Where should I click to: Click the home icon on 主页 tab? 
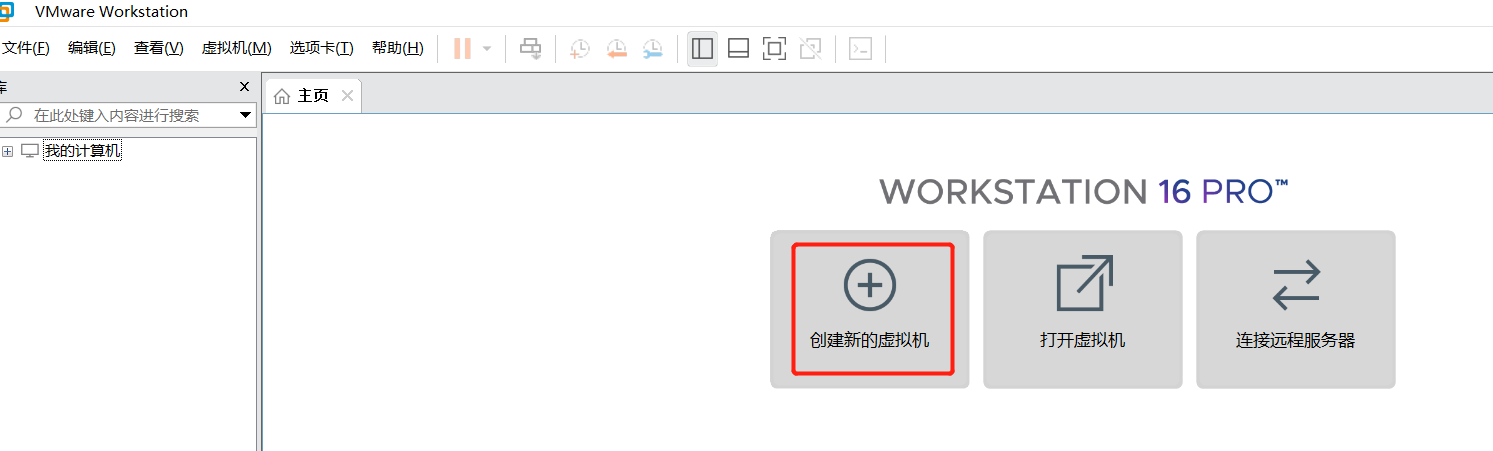[282, 96]
